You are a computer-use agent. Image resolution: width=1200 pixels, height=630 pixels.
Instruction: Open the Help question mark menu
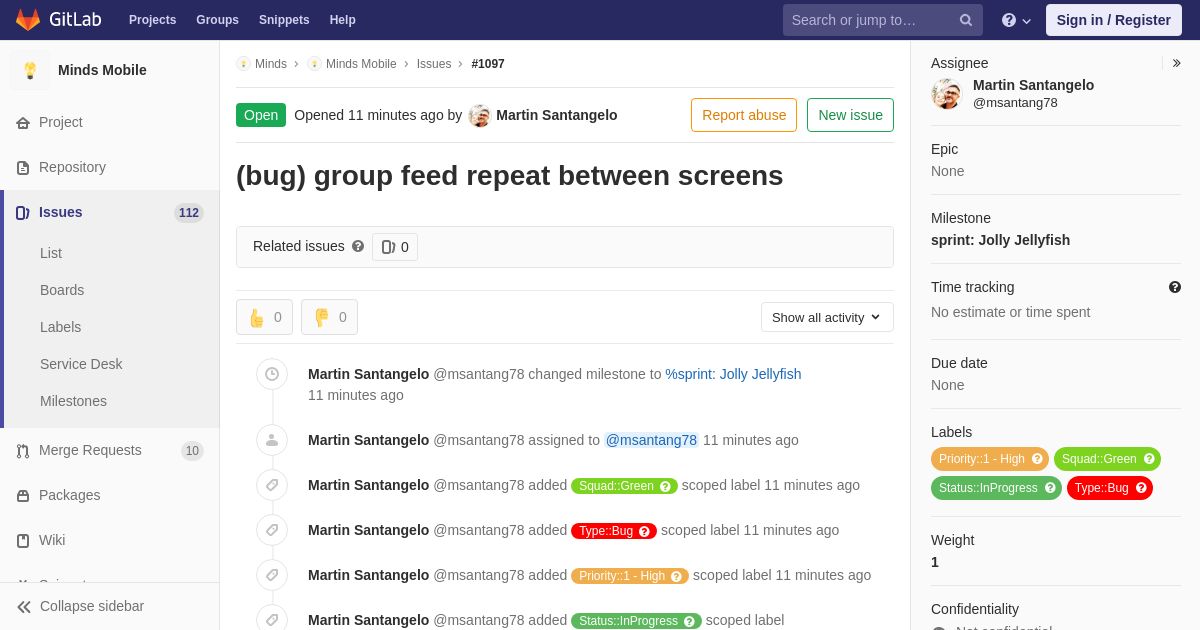click(1016, 20)
